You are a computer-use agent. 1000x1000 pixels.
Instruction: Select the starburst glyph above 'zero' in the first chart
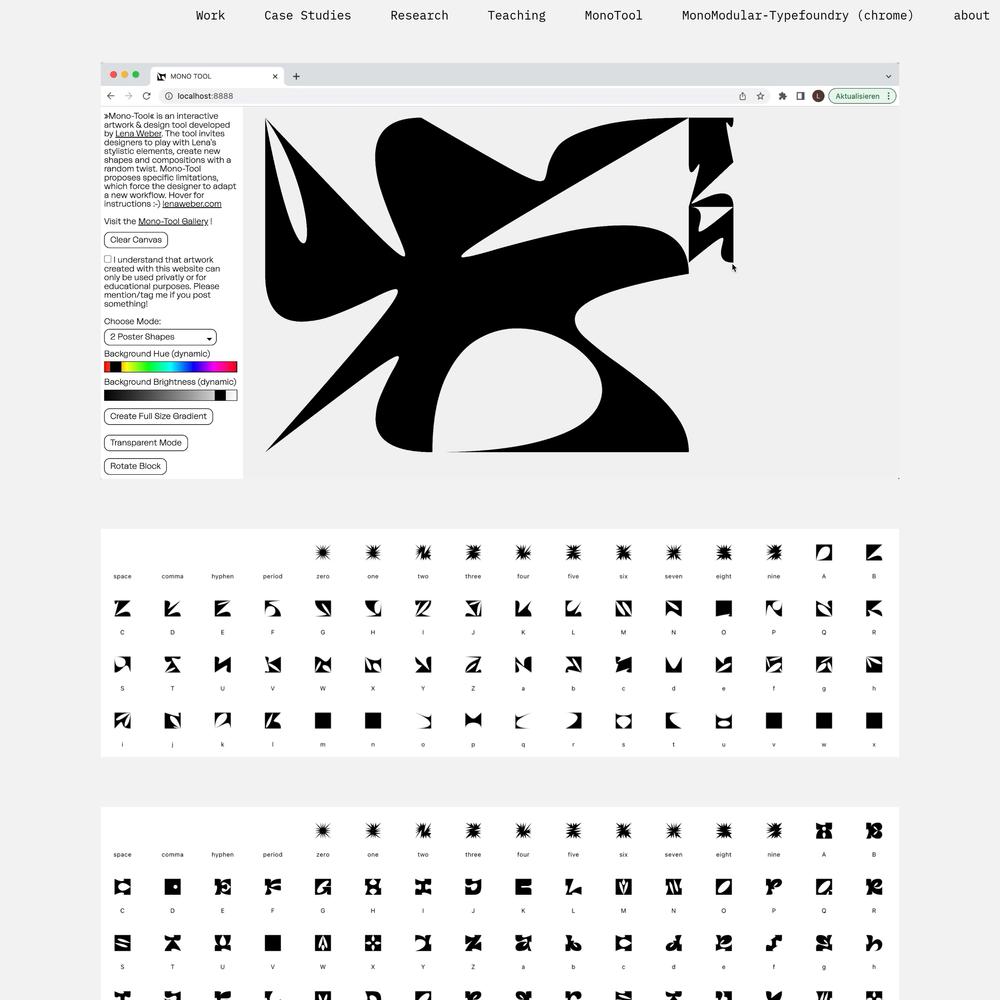pyautogui.click(x=323, y=552)
